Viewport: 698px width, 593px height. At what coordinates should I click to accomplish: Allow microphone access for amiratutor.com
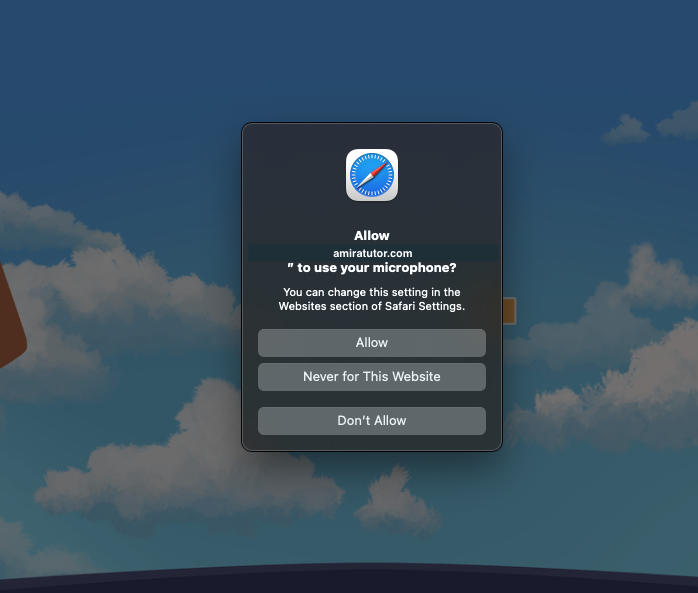(372, 342)
